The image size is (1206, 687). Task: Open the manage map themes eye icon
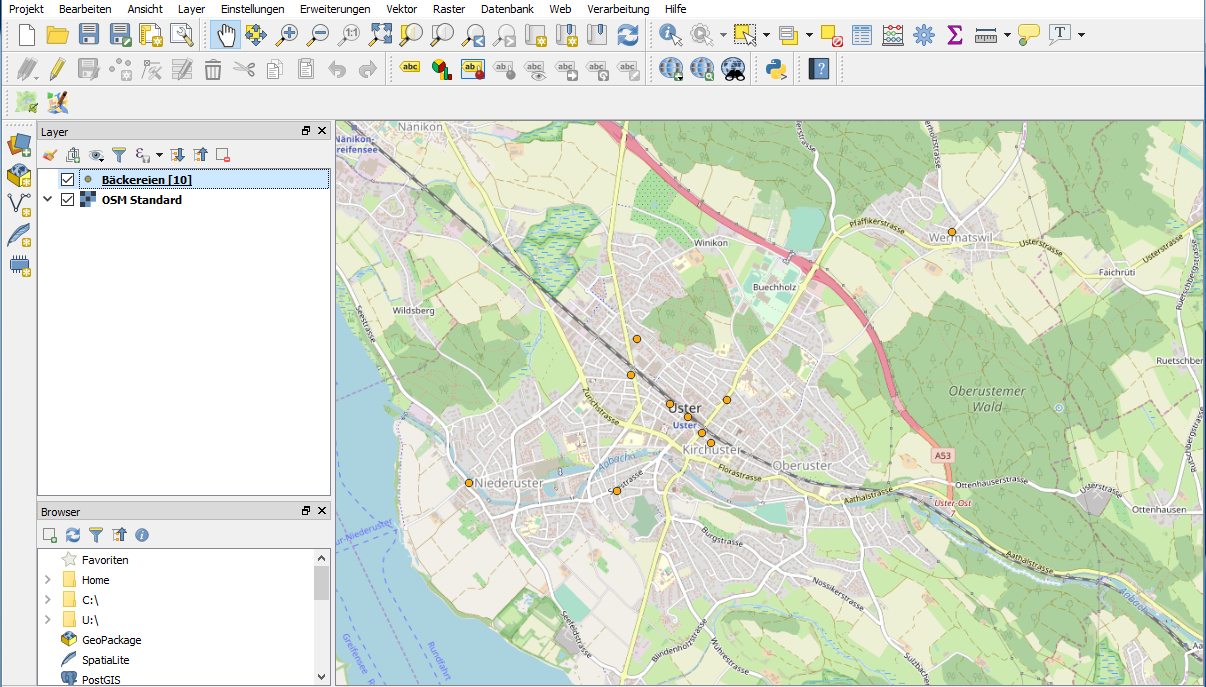[96, 155]
